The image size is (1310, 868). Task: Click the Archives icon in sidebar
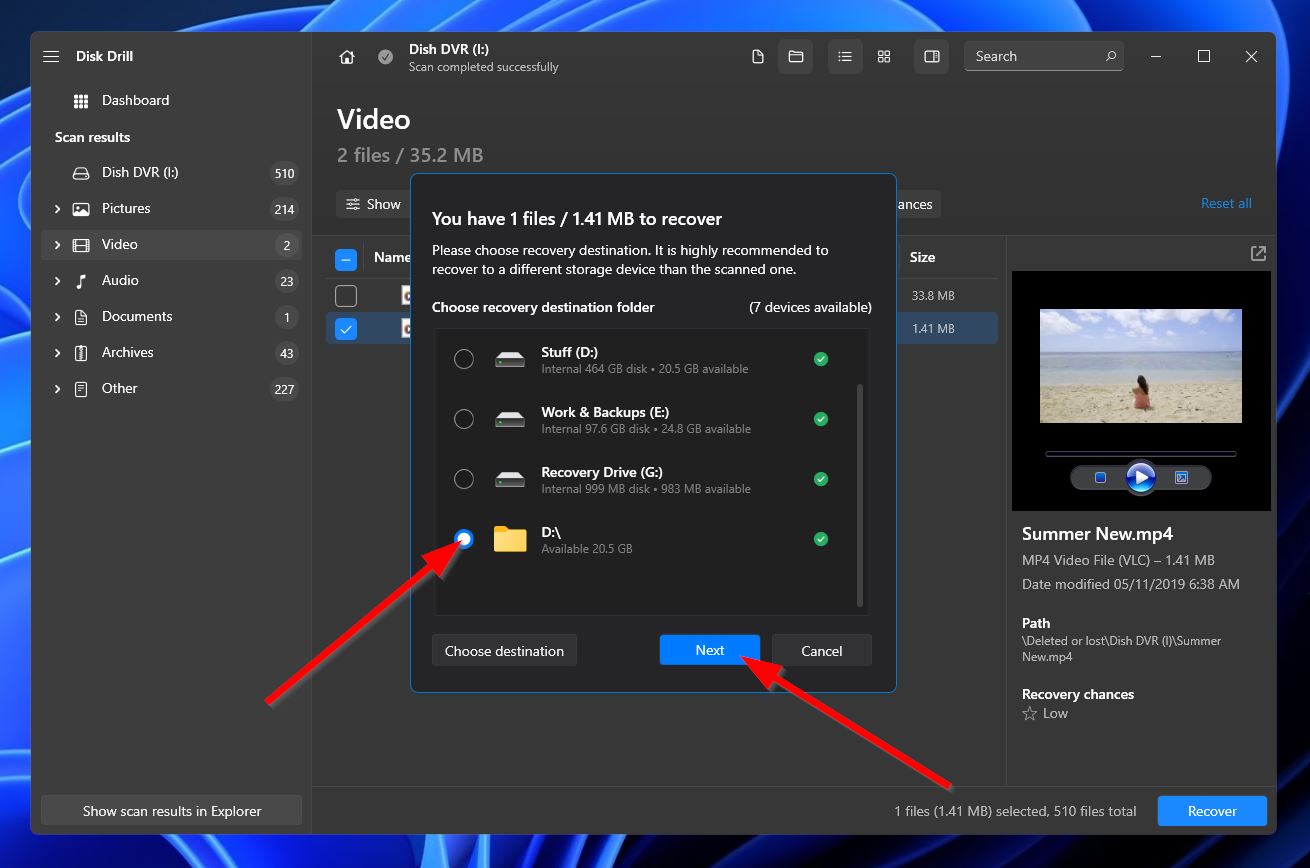click(x=81, y=353)
